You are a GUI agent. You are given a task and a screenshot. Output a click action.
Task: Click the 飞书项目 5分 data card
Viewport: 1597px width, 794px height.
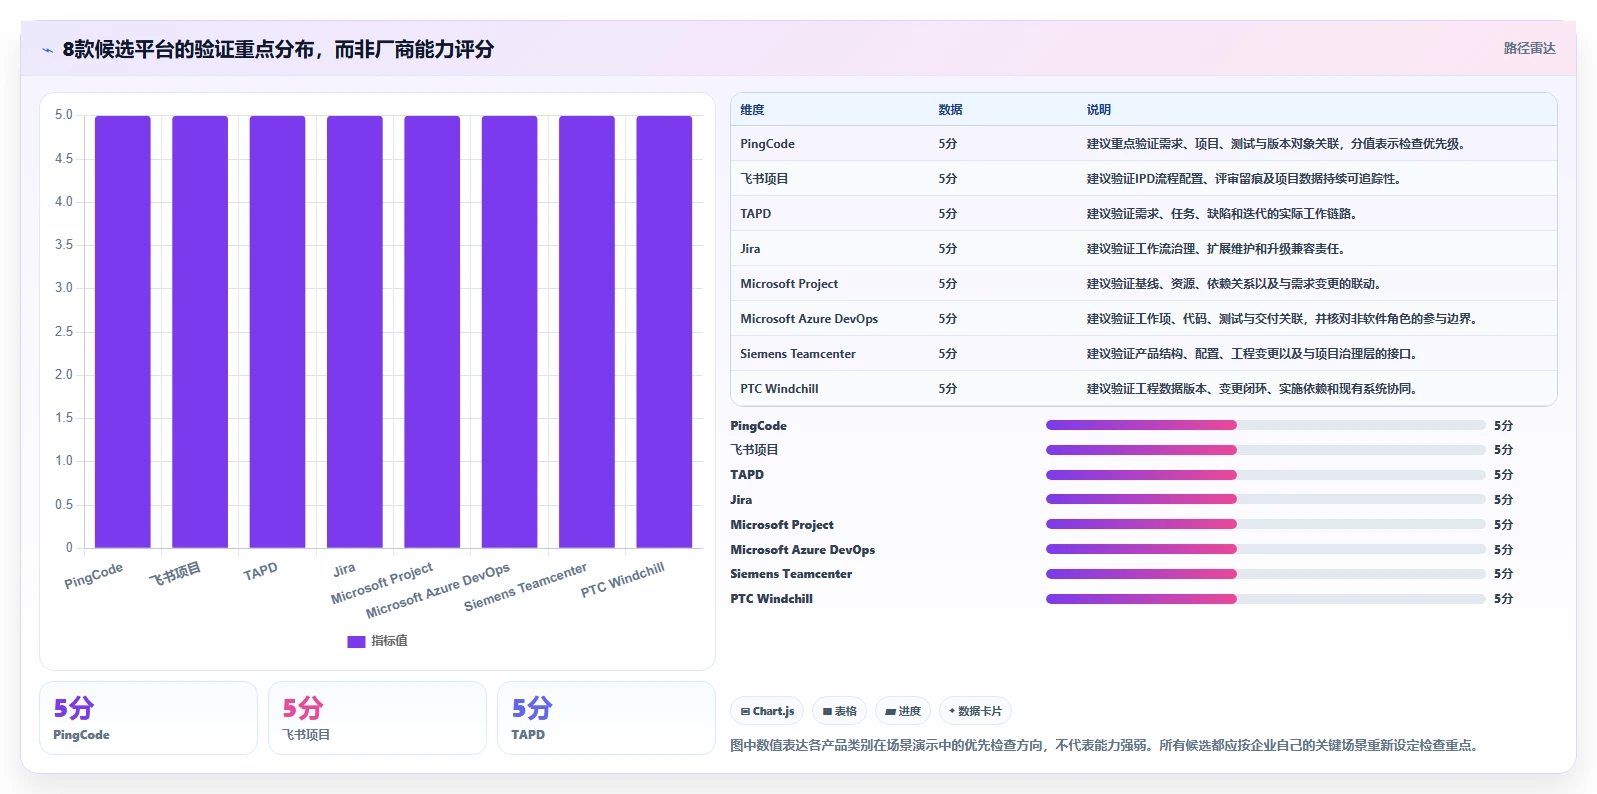tap(377, 718)
